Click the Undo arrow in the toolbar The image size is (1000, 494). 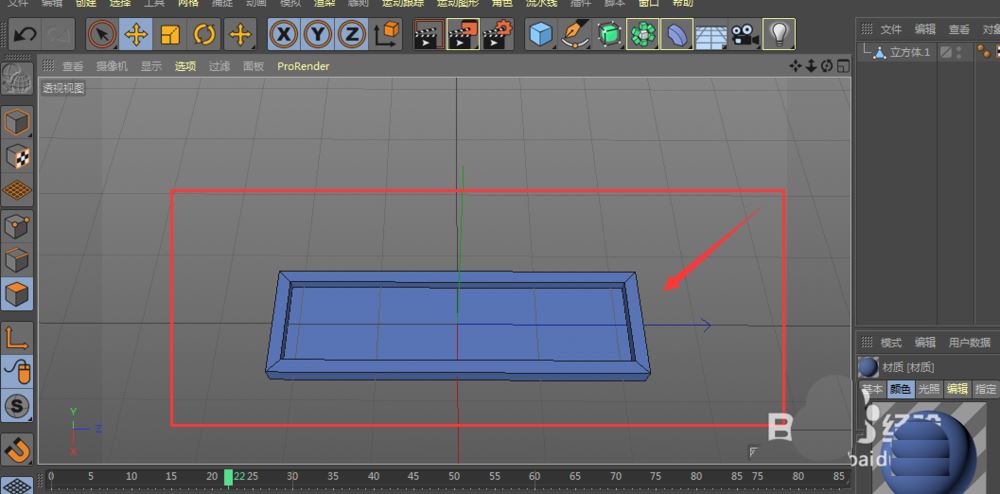pyautogui.click(x=26, y=34)
